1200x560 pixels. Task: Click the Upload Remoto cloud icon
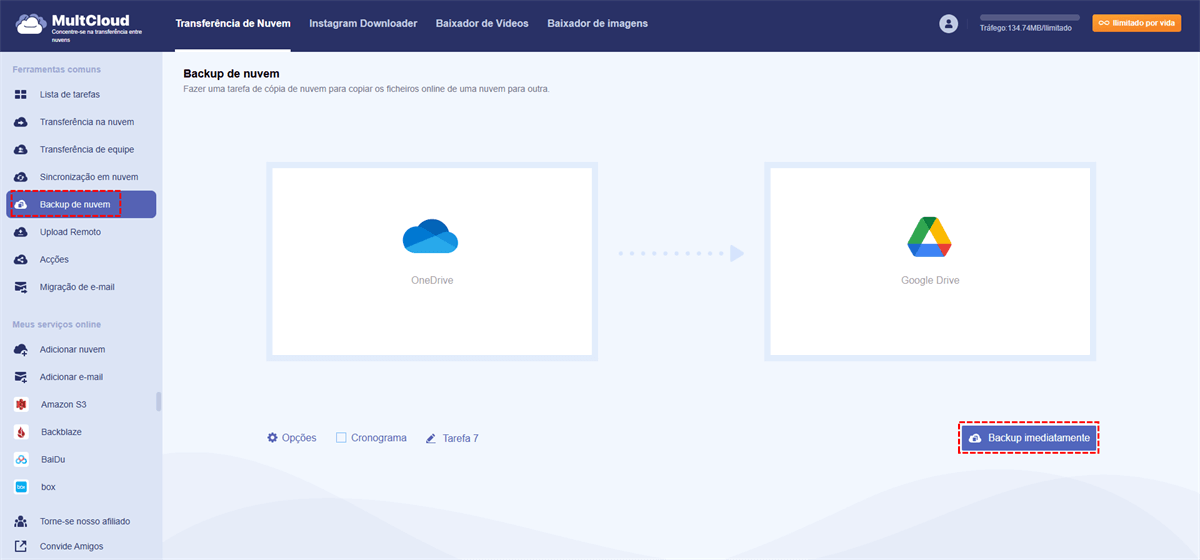(x=21, y=232)
